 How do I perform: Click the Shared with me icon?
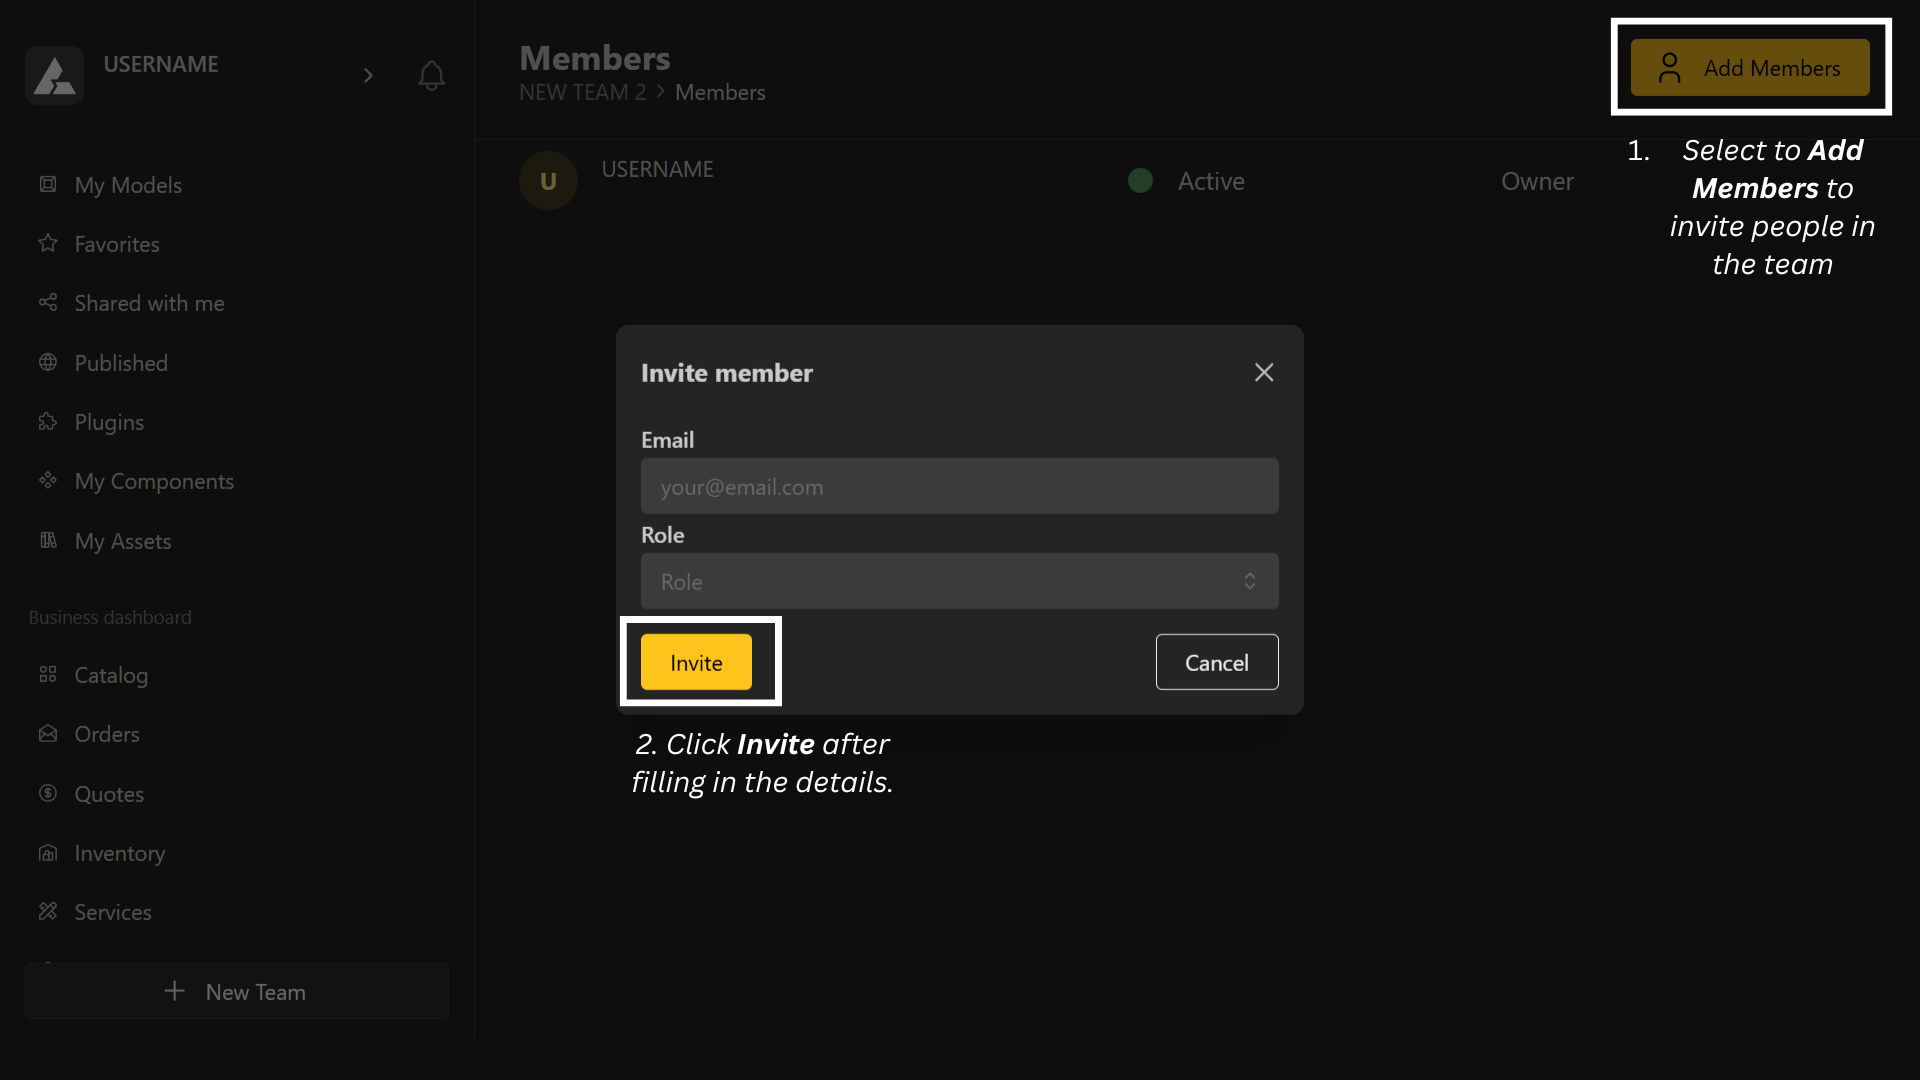(x=48, y=302)
